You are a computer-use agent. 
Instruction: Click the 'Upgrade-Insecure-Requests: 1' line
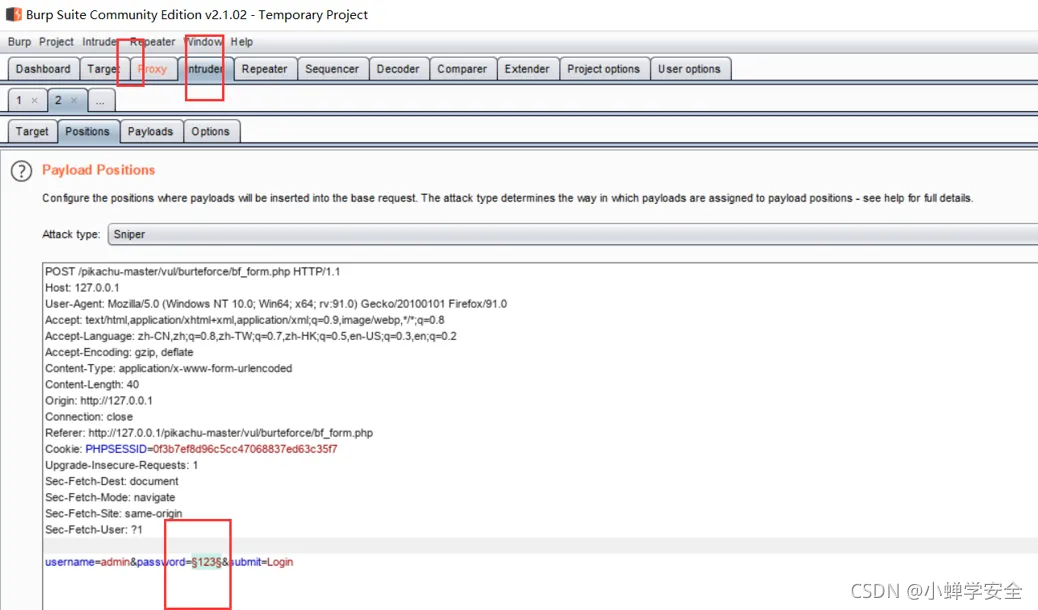[x=122, y=465]
